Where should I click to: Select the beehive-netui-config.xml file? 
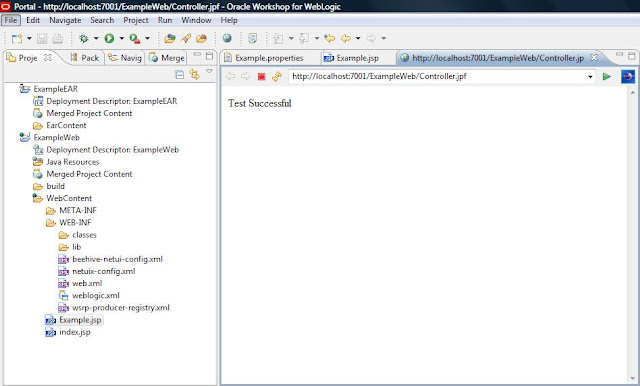tap(118, 259)
